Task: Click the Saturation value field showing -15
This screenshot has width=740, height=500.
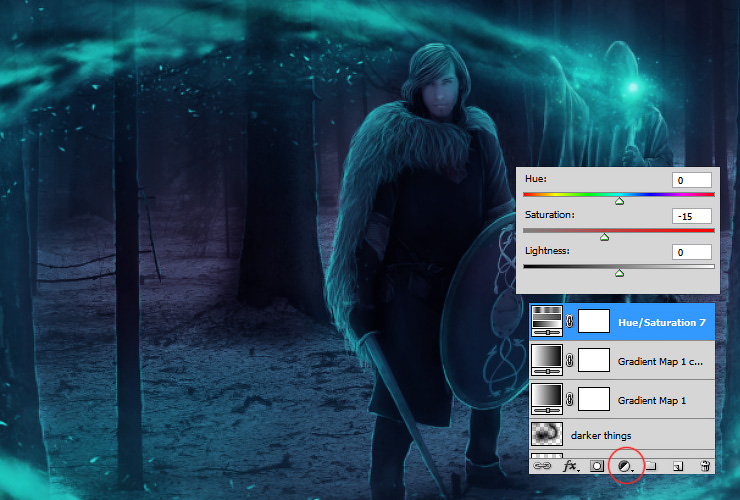Action: coord(692,216)
